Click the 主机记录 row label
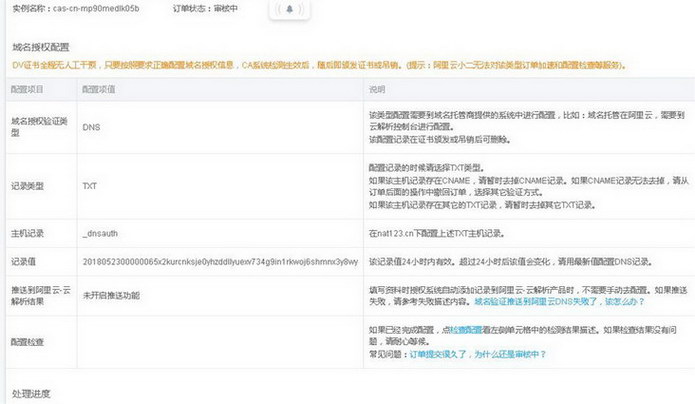 coord(29,232)
